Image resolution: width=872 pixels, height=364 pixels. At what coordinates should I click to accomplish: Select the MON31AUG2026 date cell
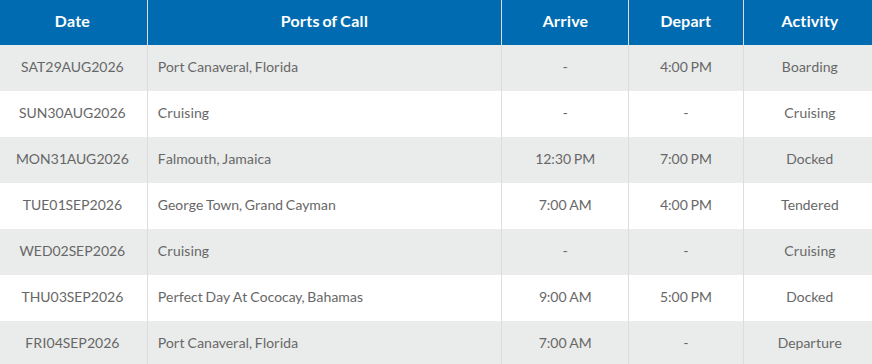(x=72, y=160)
